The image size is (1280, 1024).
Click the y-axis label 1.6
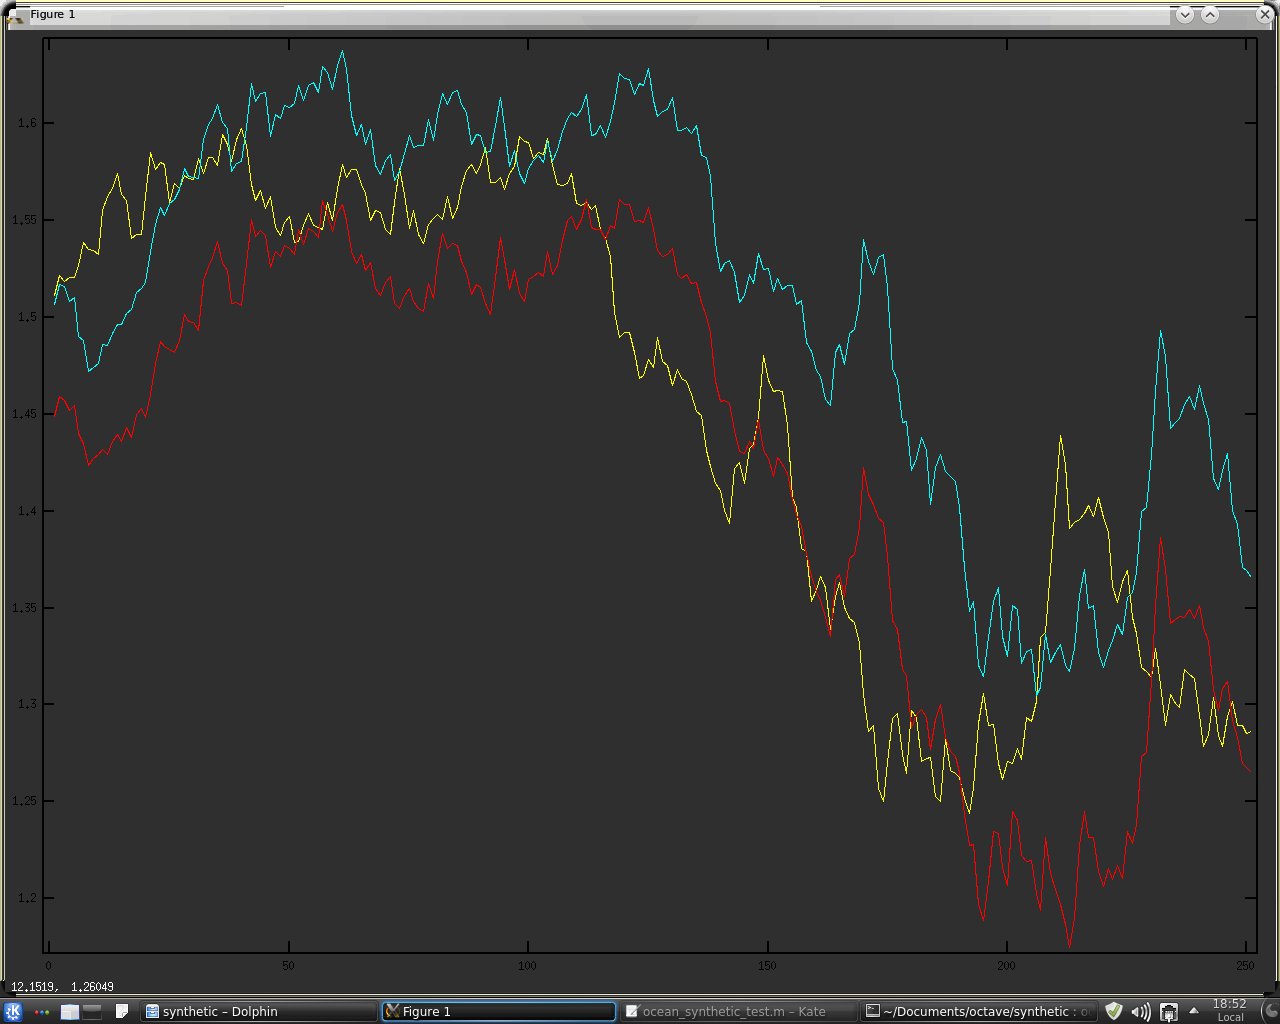coord(28,123)
